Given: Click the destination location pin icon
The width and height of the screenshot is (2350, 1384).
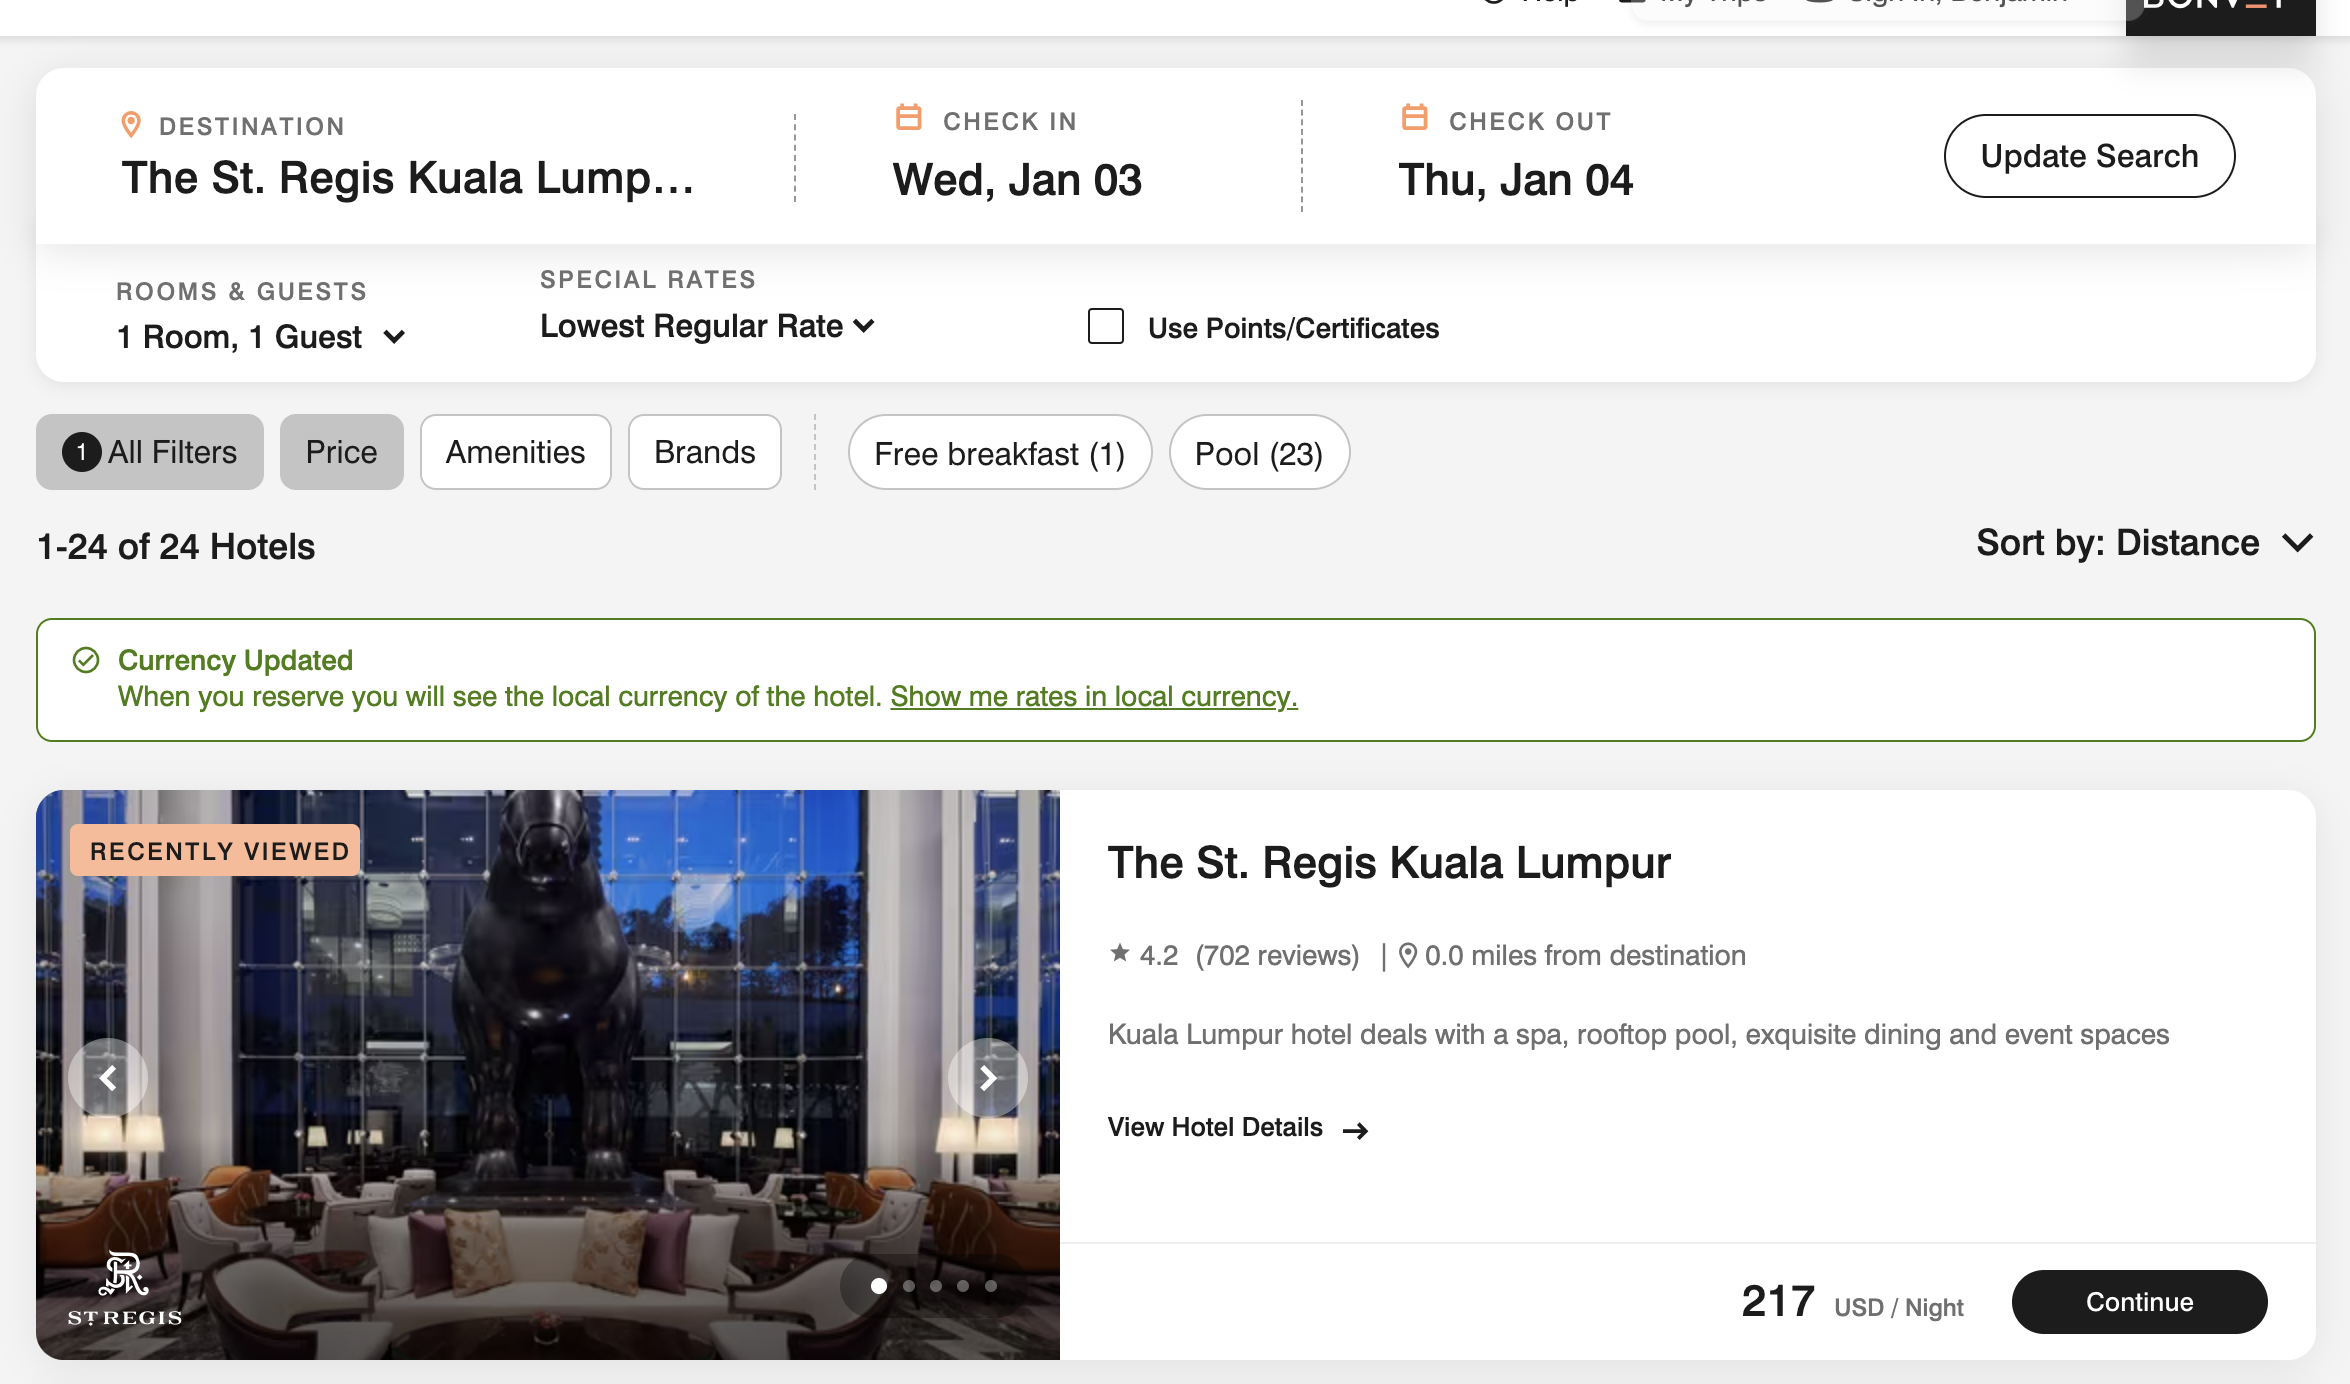Looking at the screenshot, I should coord(131,125).
